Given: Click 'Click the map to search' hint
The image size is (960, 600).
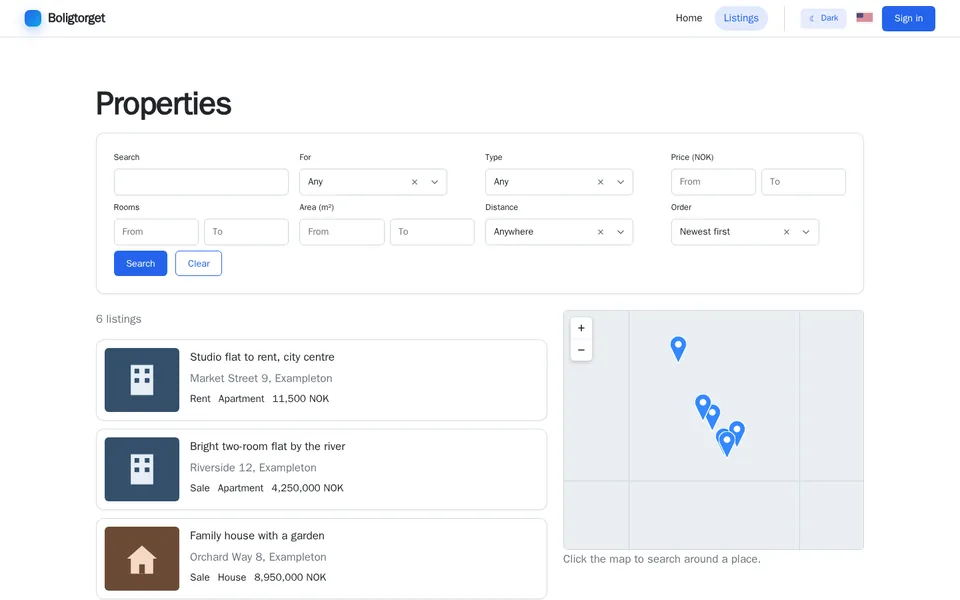Looking at the screenshot, I should 662,559.
